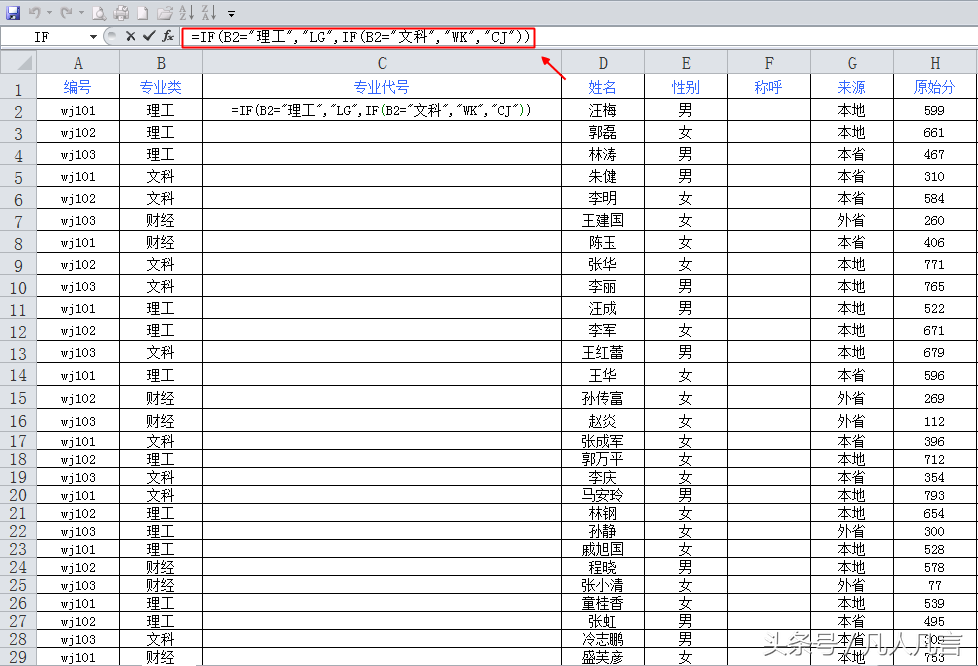
Task: Click 财经 cell in row 7
Action: click(x=161, y=220)
